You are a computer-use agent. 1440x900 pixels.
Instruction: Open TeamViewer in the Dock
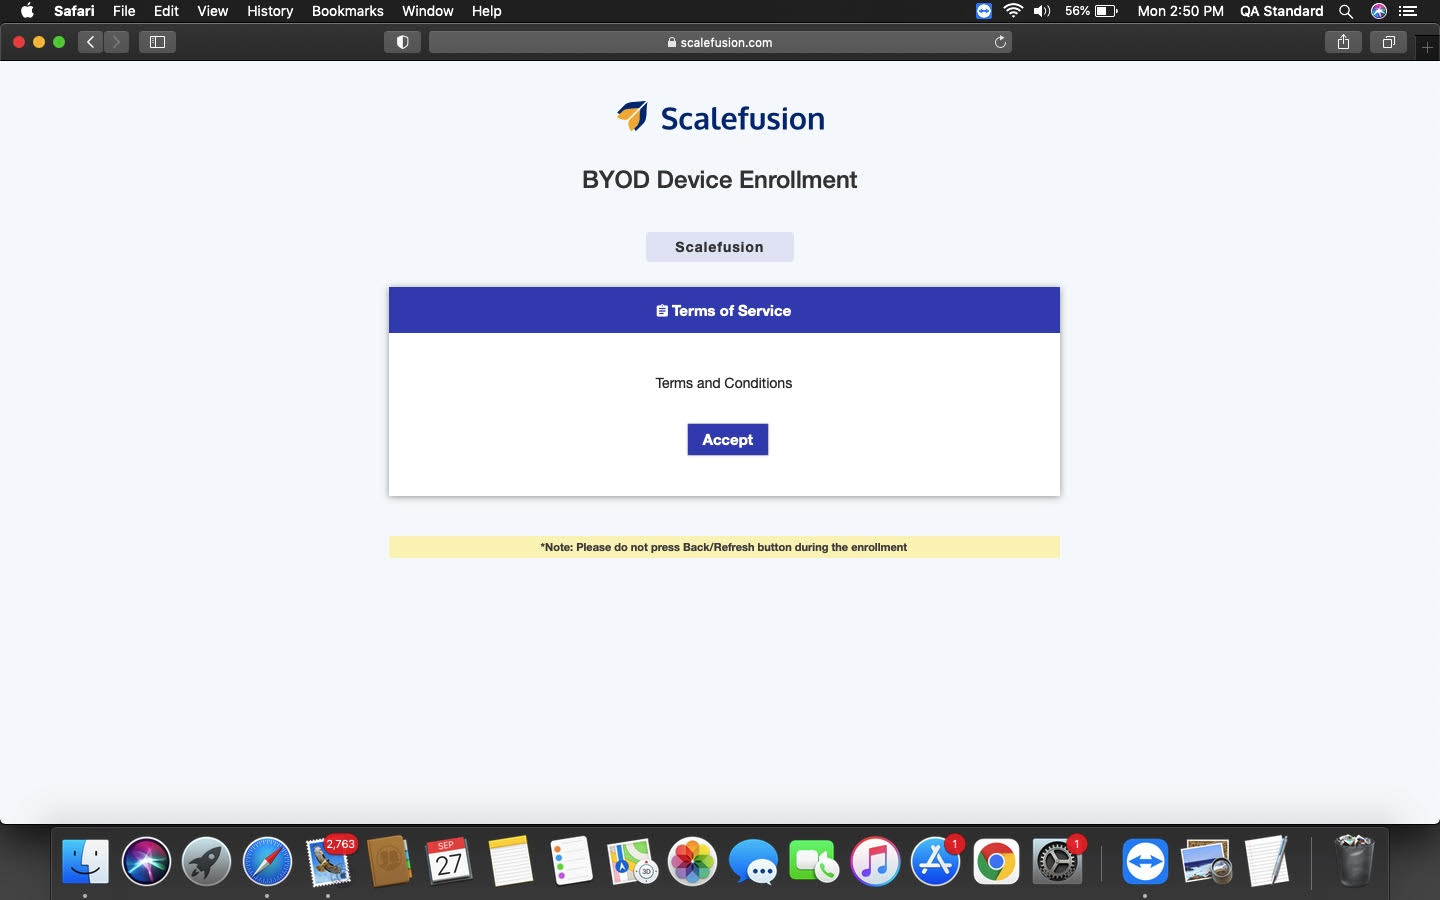click(x=1145, y=861)
